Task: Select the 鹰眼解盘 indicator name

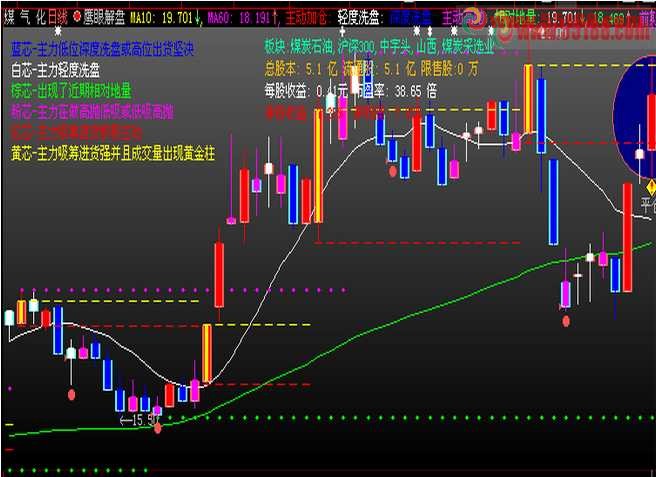Action: coord(104,18)
